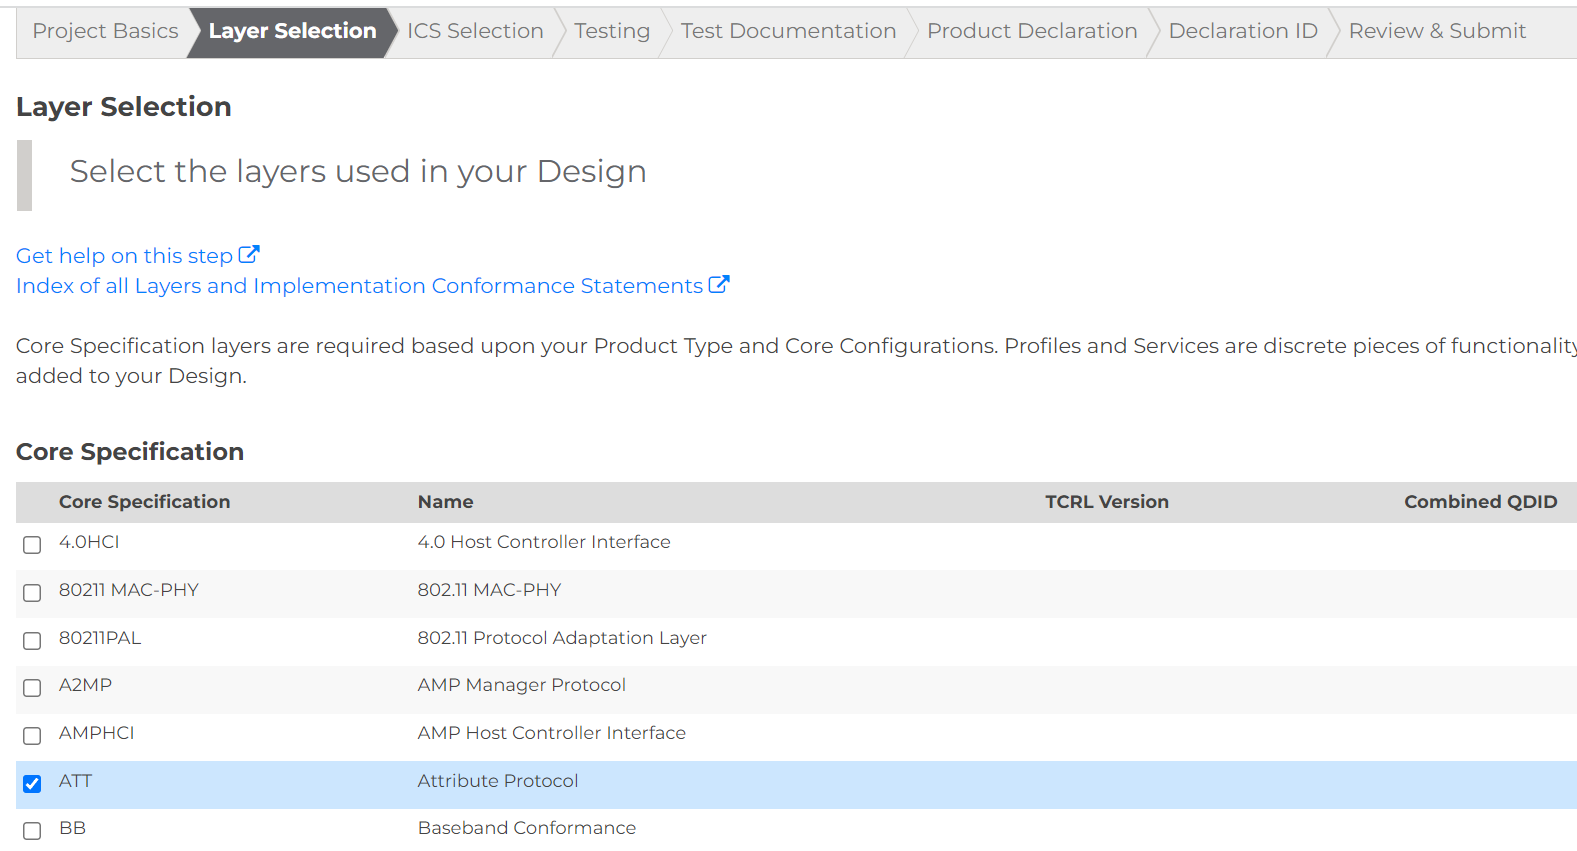Open the ICS Selection tab

(x=475, y=31)
